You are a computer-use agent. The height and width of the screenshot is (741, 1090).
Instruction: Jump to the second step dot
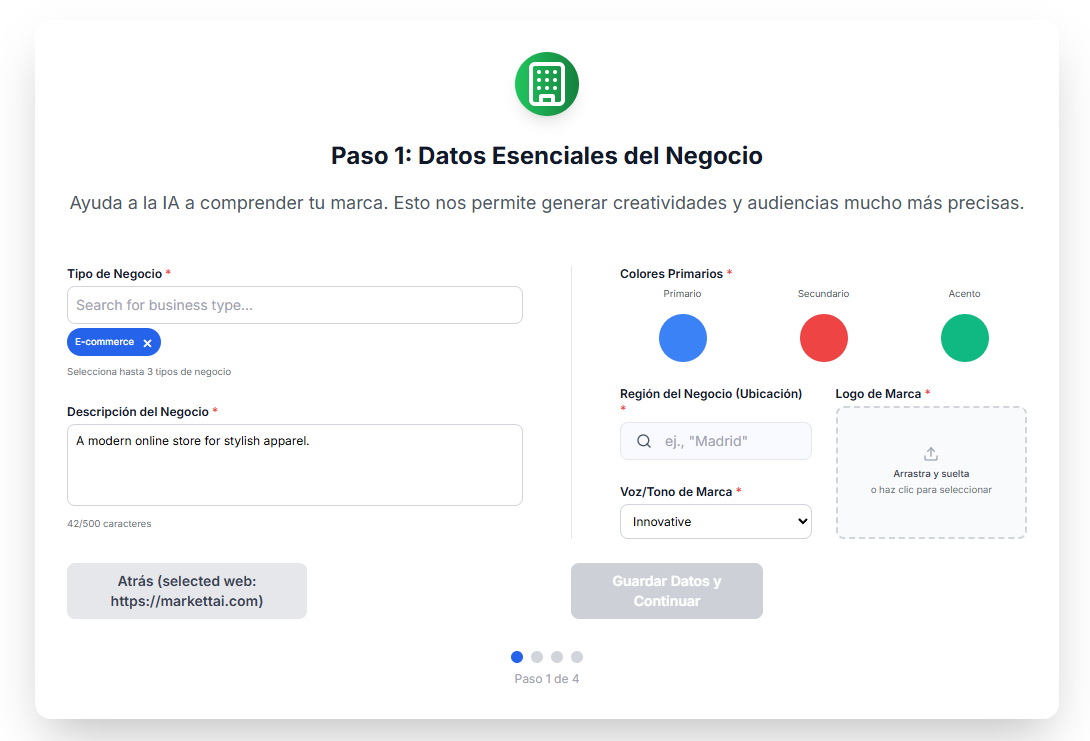[537, 657]
